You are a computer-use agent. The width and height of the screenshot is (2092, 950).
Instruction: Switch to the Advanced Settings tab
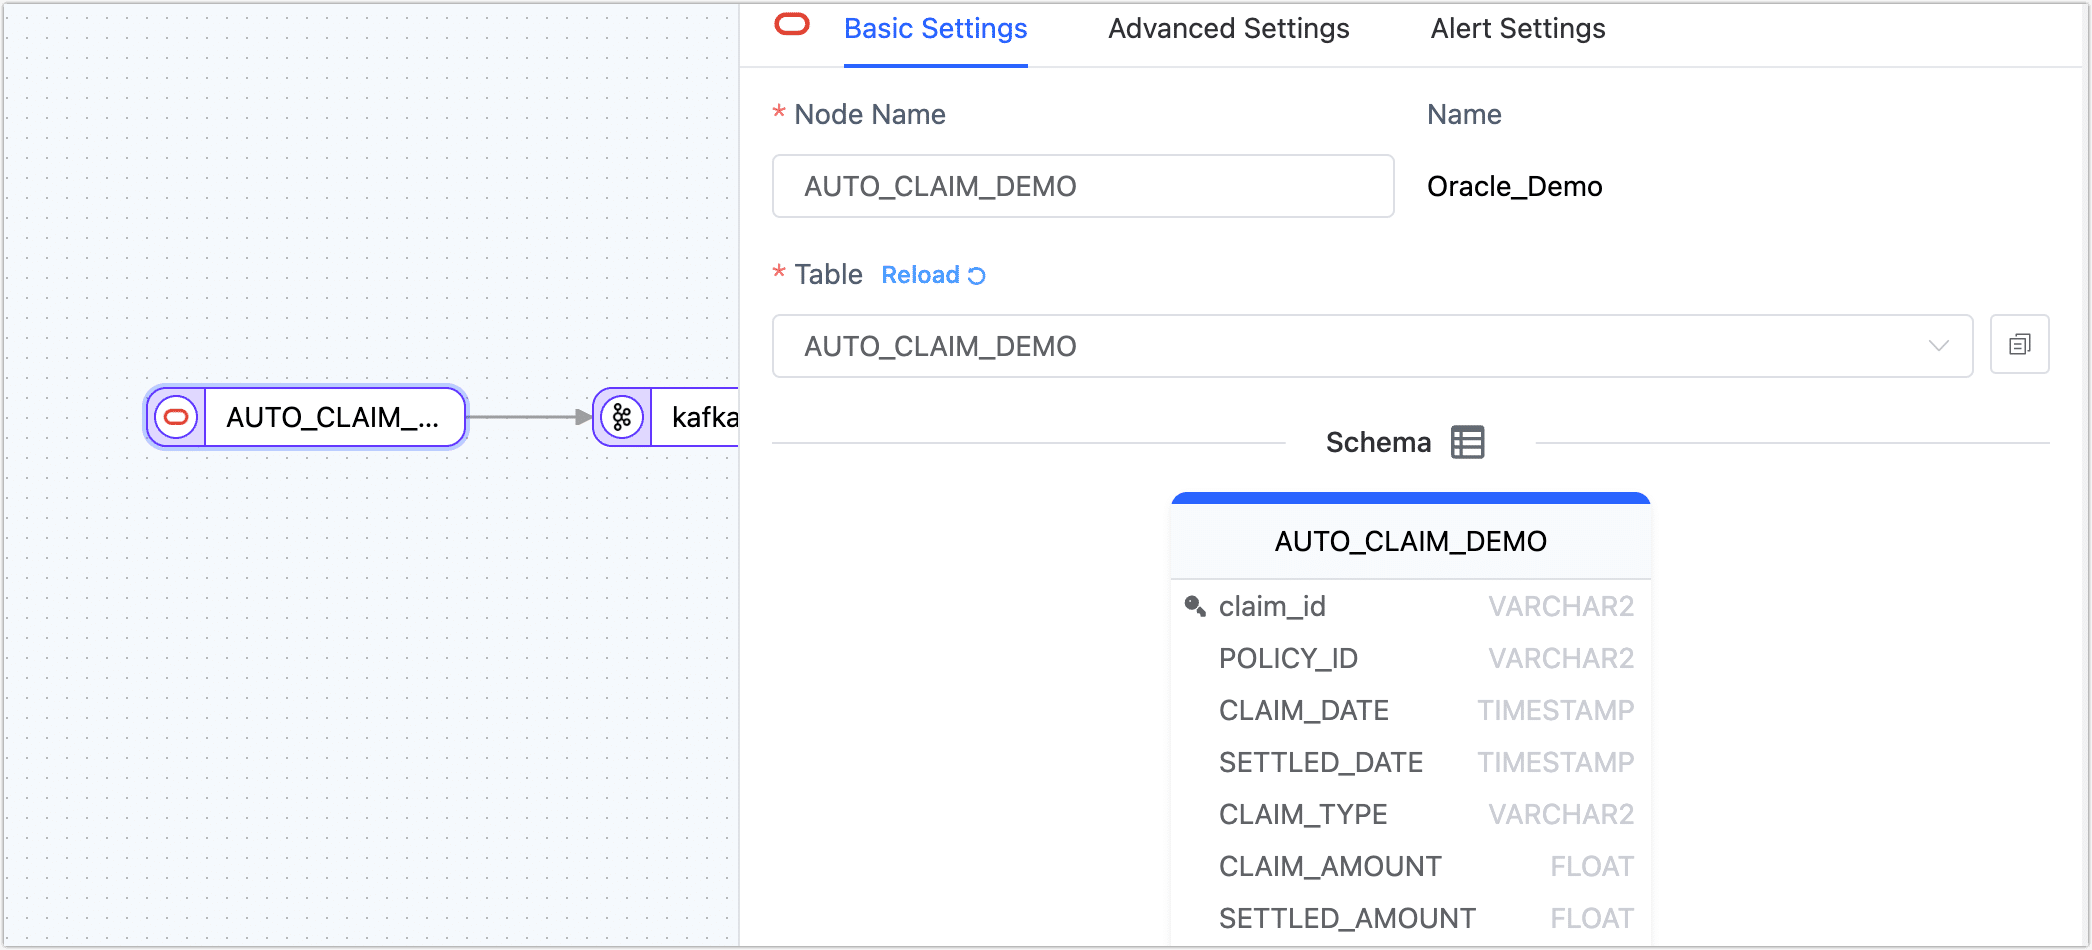[1227, 29]
